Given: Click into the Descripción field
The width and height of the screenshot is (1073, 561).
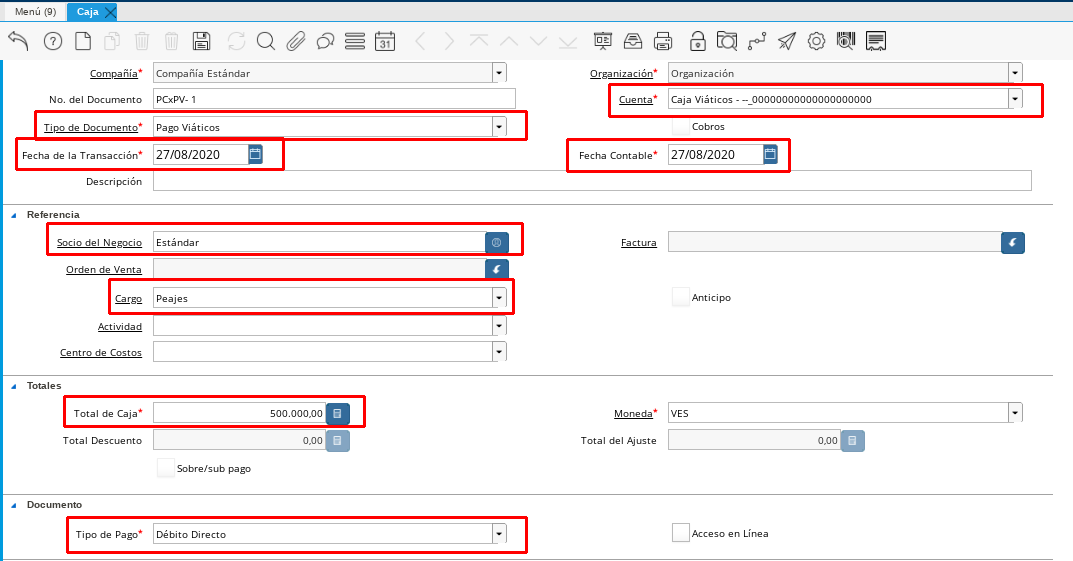Looking at the screenshot, I should pos(592,181).
